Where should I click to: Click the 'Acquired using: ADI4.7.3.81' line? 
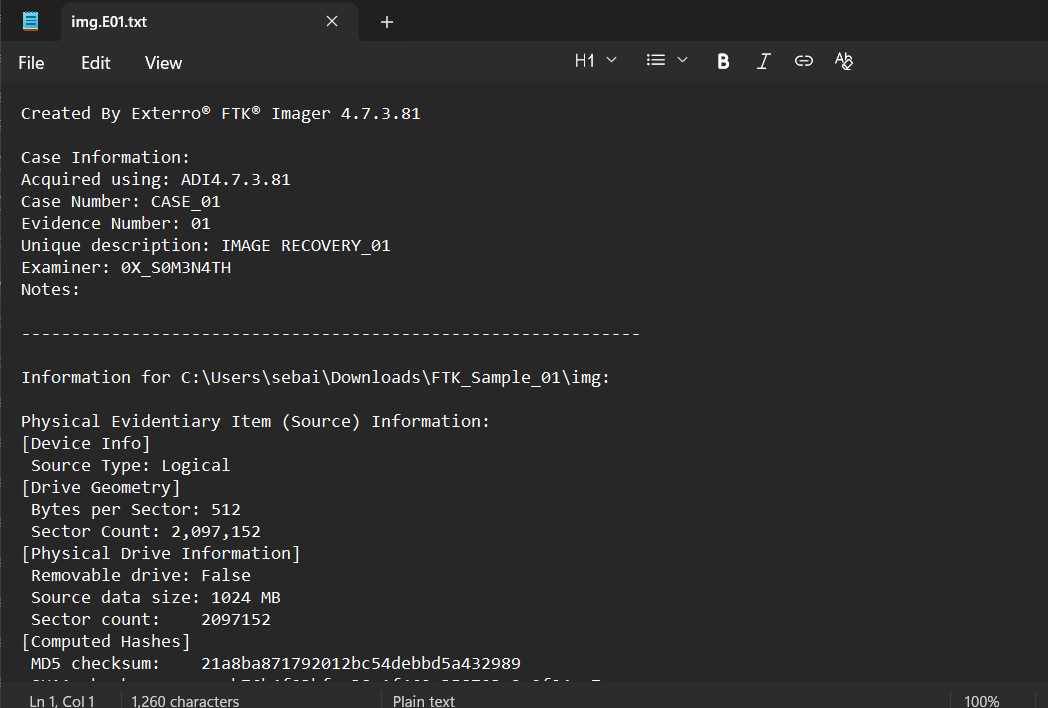click(x=156, y=180)
